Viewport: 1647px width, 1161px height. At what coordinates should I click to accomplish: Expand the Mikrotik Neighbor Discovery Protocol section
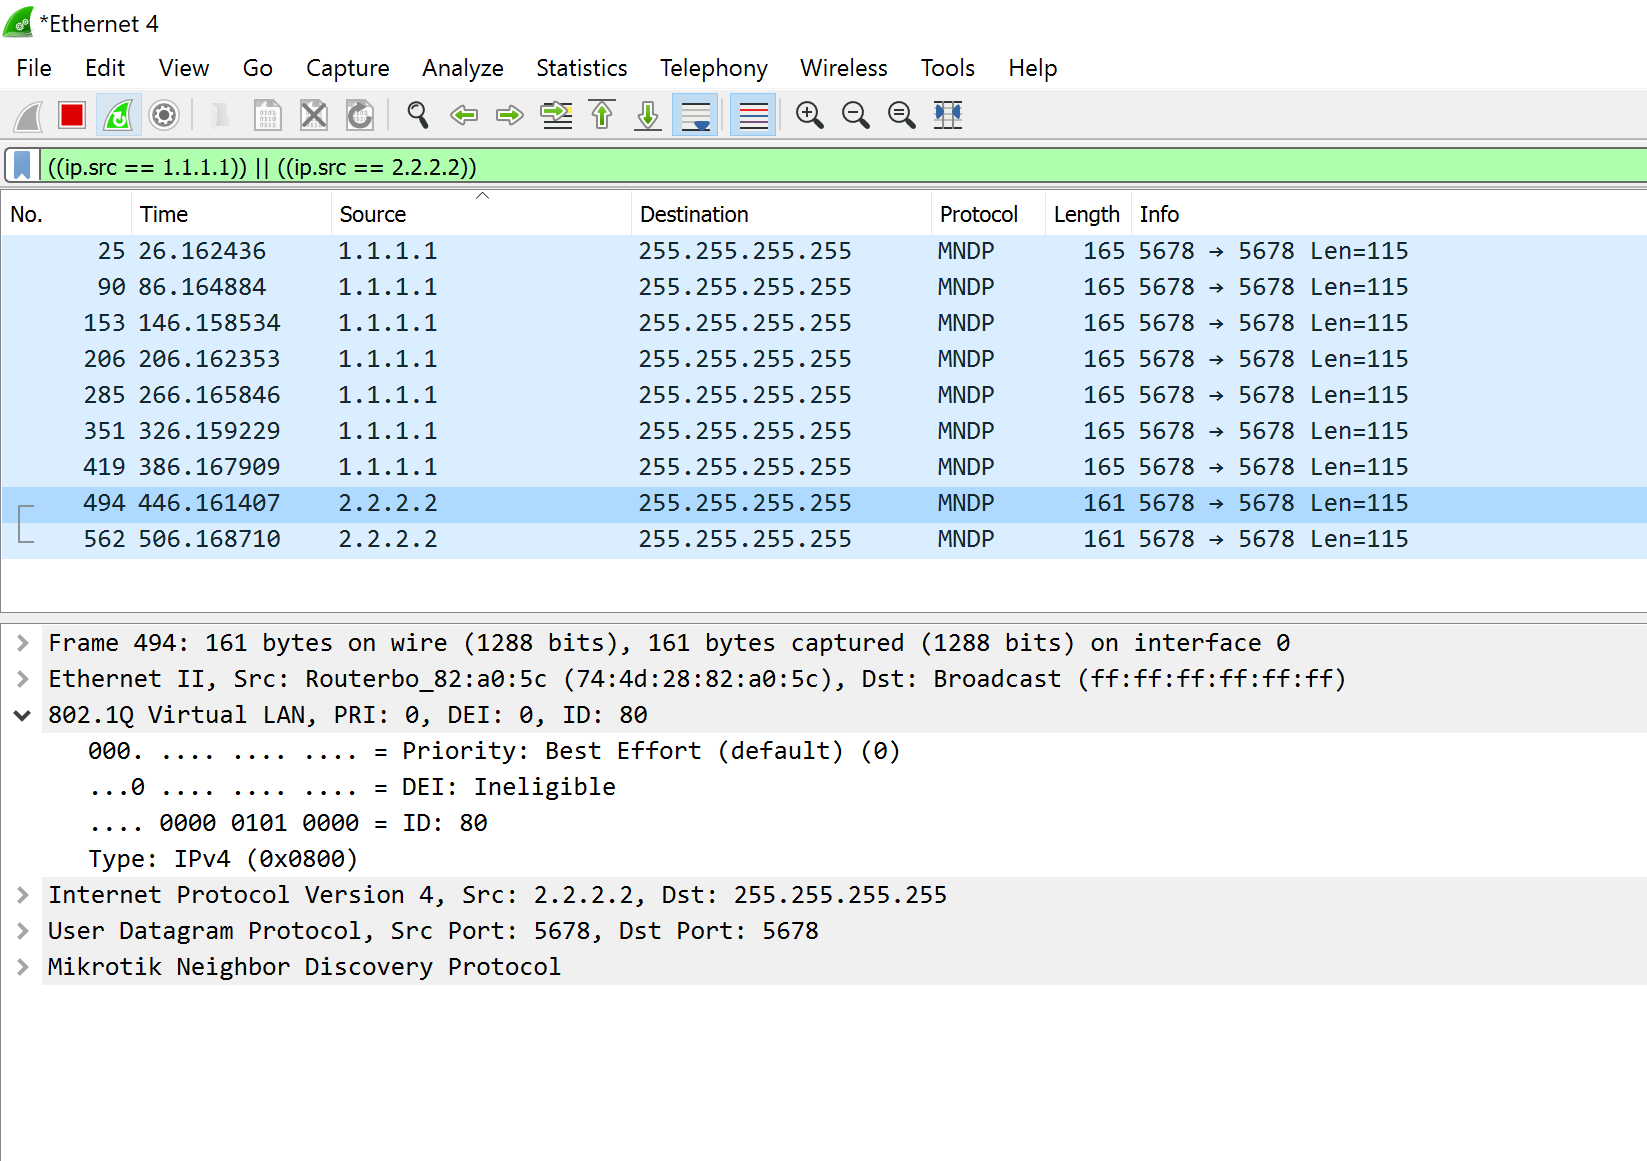[22, 967]
